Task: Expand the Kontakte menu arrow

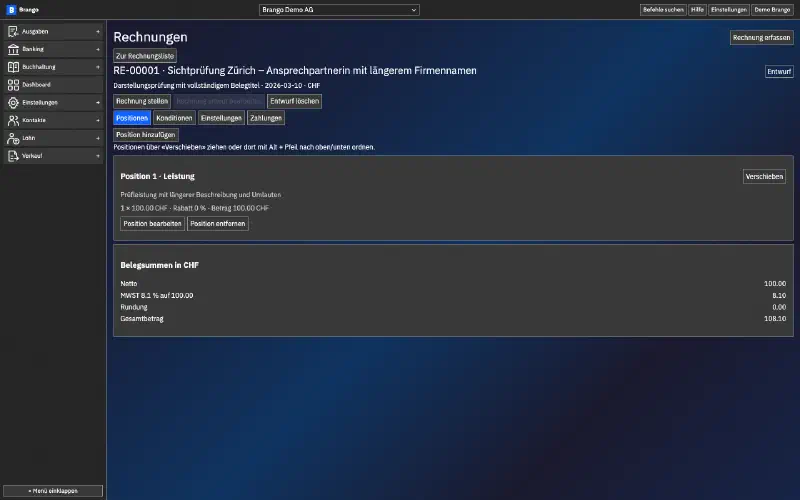Action: tap(97, 120)
